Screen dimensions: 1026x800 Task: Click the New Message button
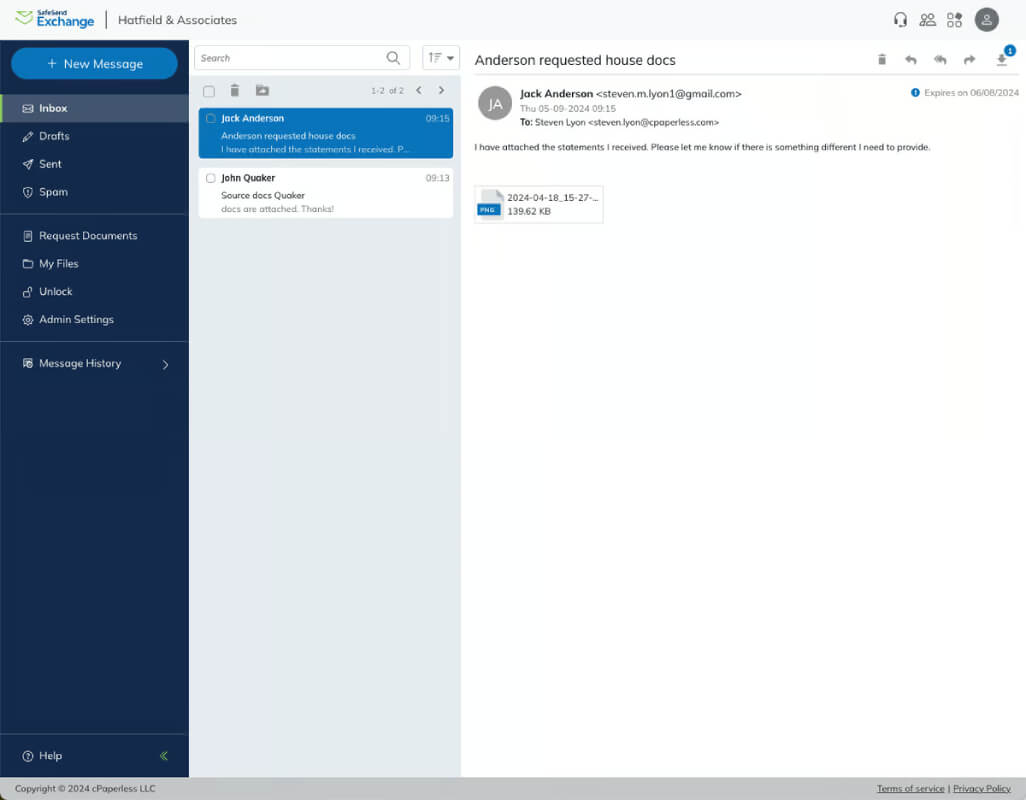pos(94,63)
